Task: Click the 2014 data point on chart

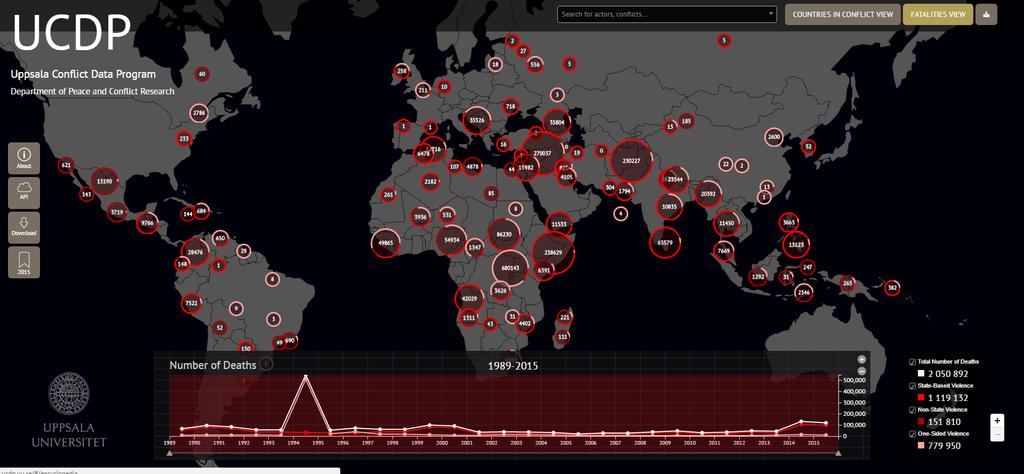Action: pos(801,422)
